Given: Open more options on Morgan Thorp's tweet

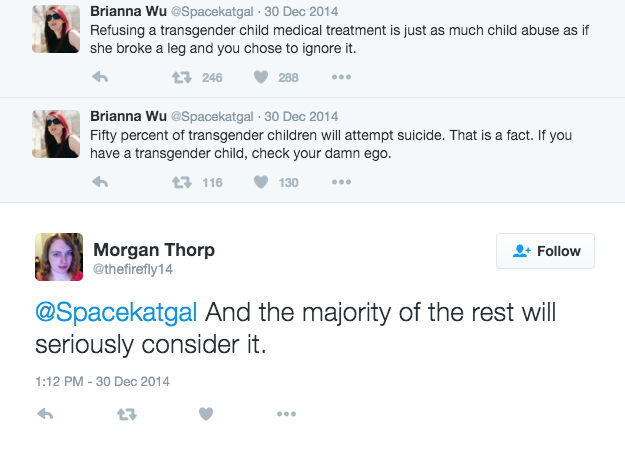Looking at the screenshot, I should pyautogui.click(x=286, y=414).
